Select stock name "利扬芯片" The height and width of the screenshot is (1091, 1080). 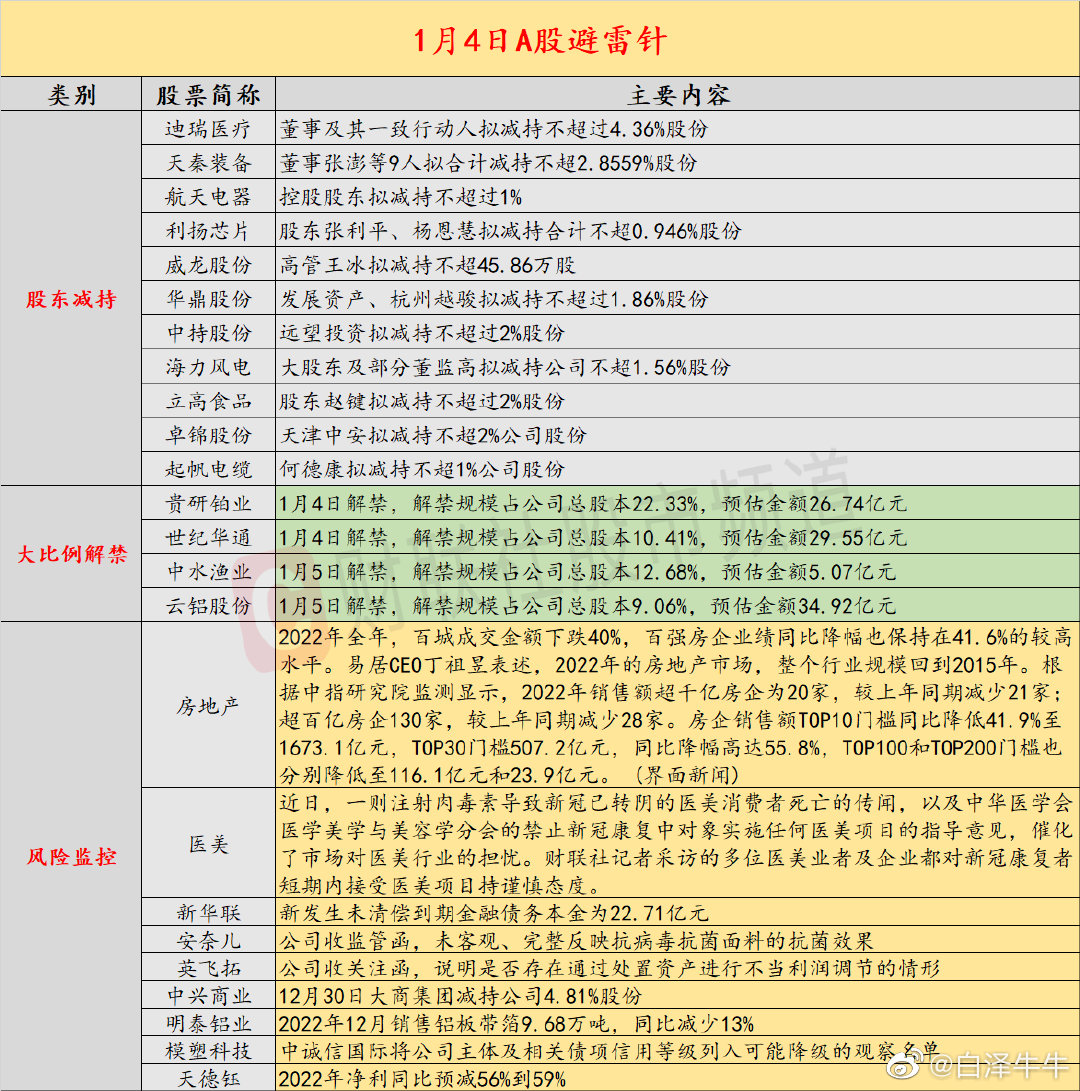pos(208,231)
